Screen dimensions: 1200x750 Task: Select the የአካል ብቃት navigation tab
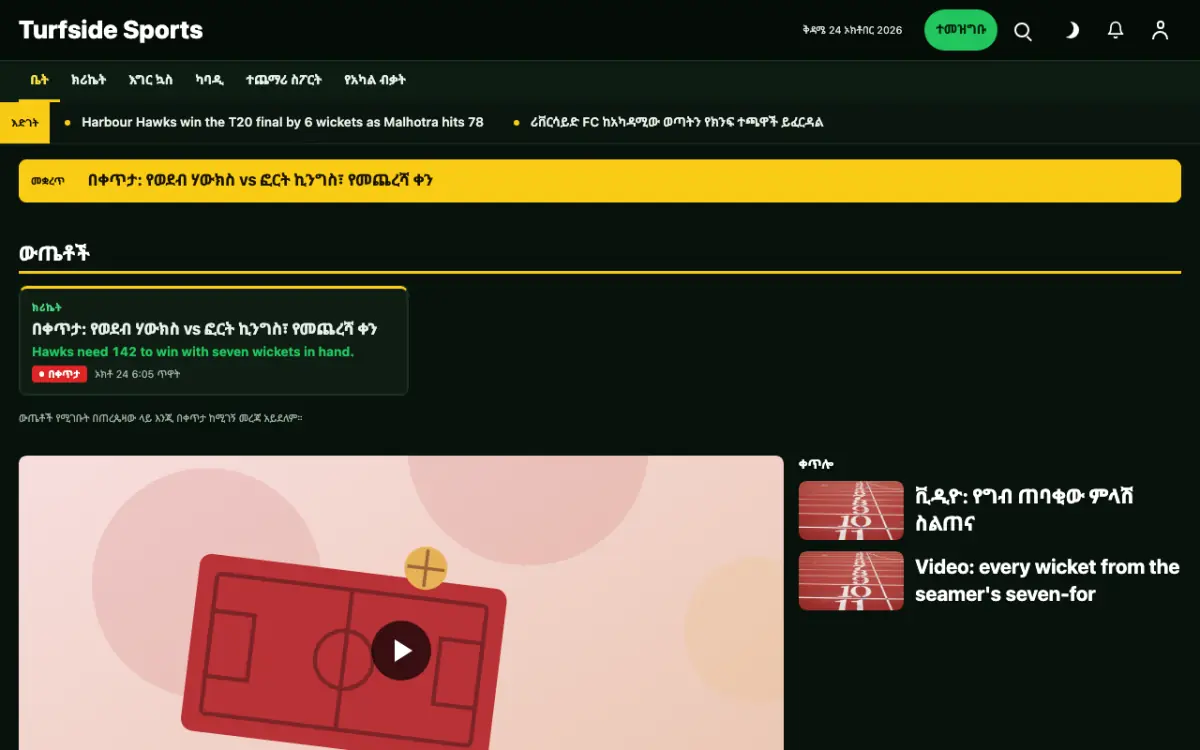(375, 80)
